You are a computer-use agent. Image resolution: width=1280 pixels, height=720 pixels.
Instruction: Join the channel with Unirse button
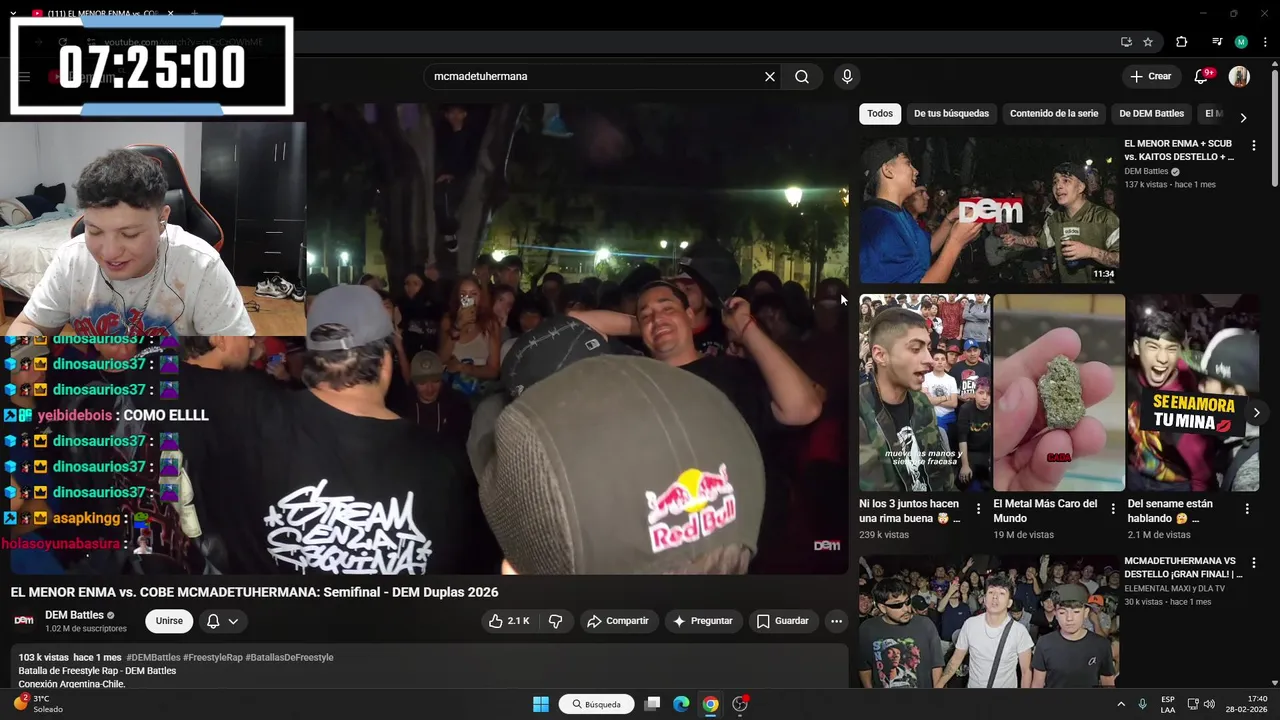click(x=169, y=621)
